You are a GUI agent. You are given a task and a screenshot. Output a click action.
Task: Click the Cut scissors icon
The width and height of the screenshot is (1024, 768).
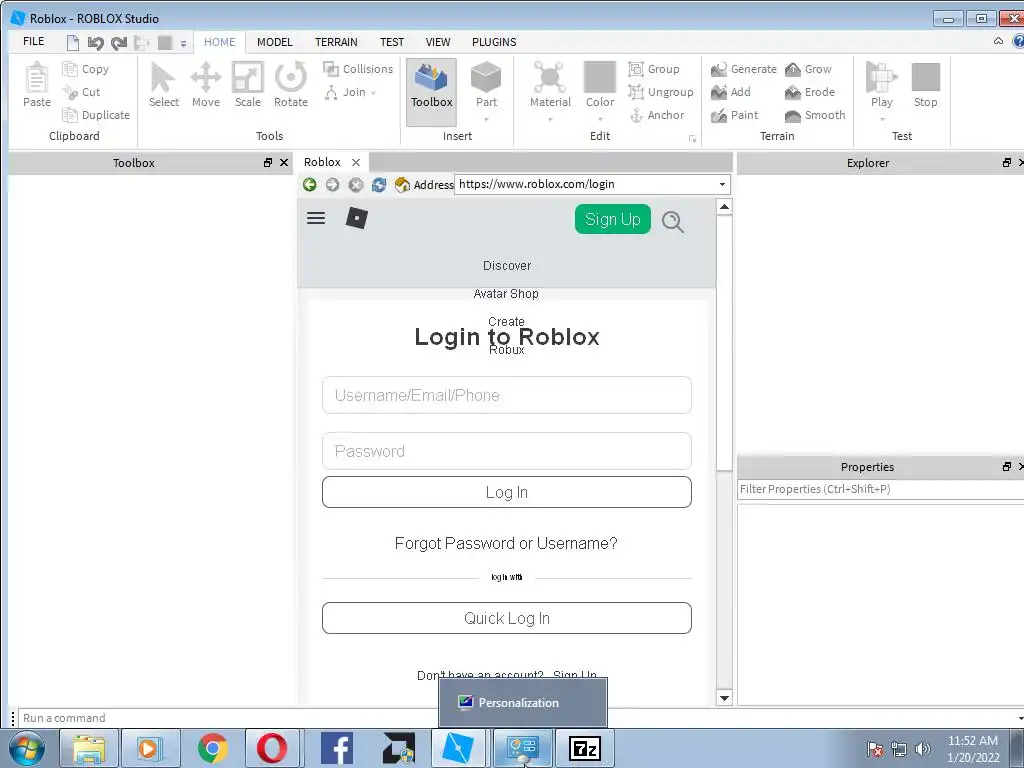pyautogui.click(x=70, y=92)
